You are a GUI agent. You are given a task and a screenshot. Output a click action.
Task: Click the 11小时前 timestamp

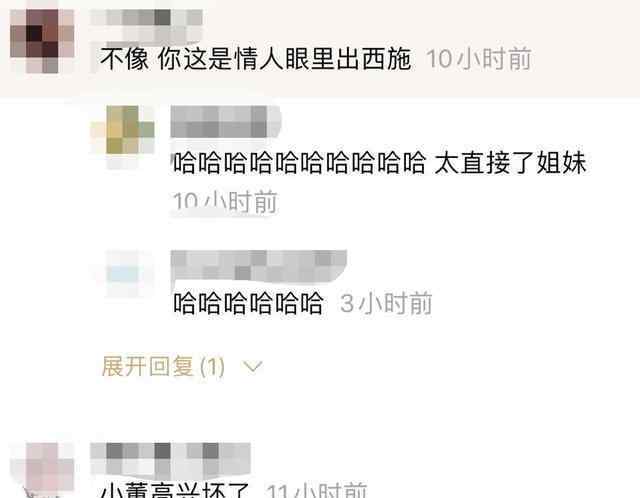317,490
